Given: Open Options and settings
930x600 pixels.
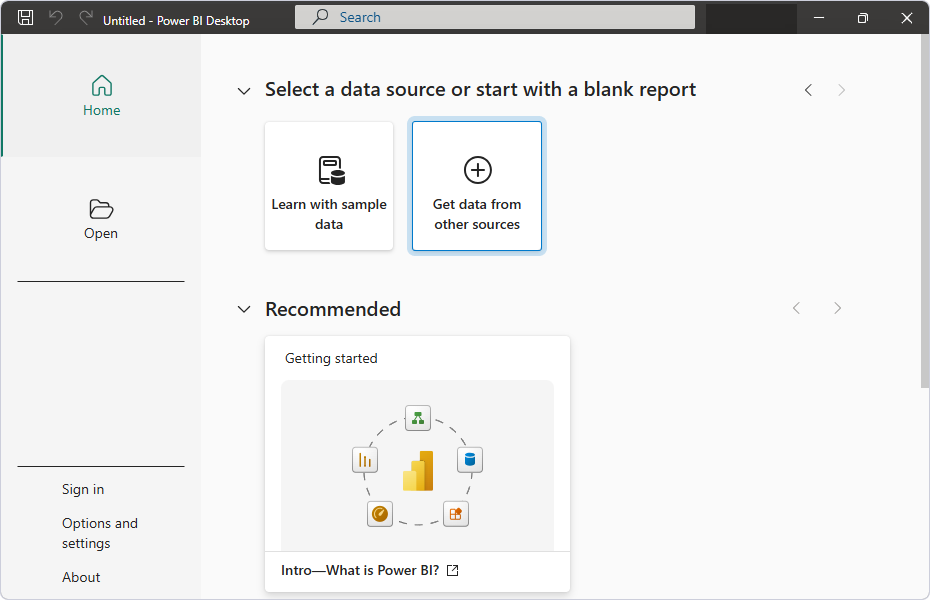Looking at the screenshot, I should click(100, 533).
